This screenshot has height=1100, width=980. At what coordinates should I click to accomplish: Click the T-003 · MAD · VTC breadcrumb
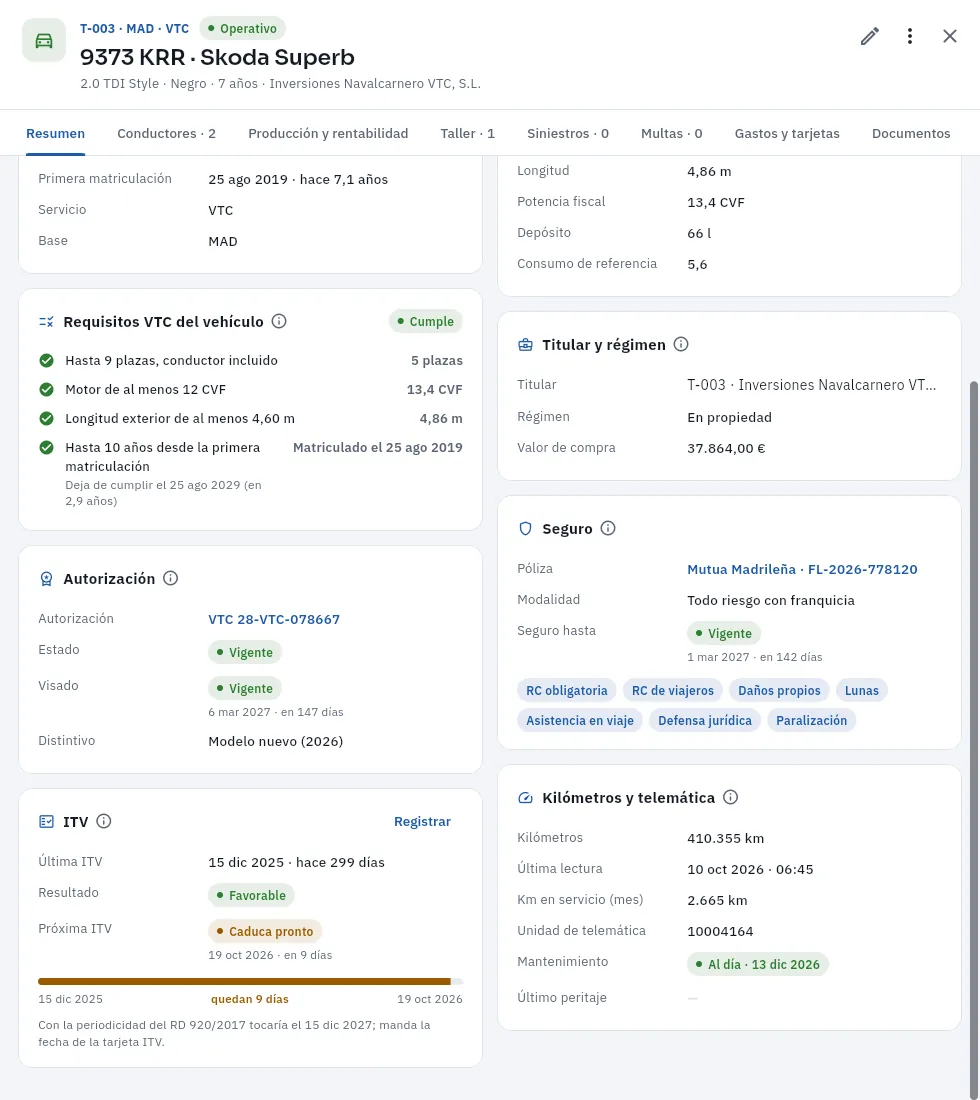pos(135,29)
